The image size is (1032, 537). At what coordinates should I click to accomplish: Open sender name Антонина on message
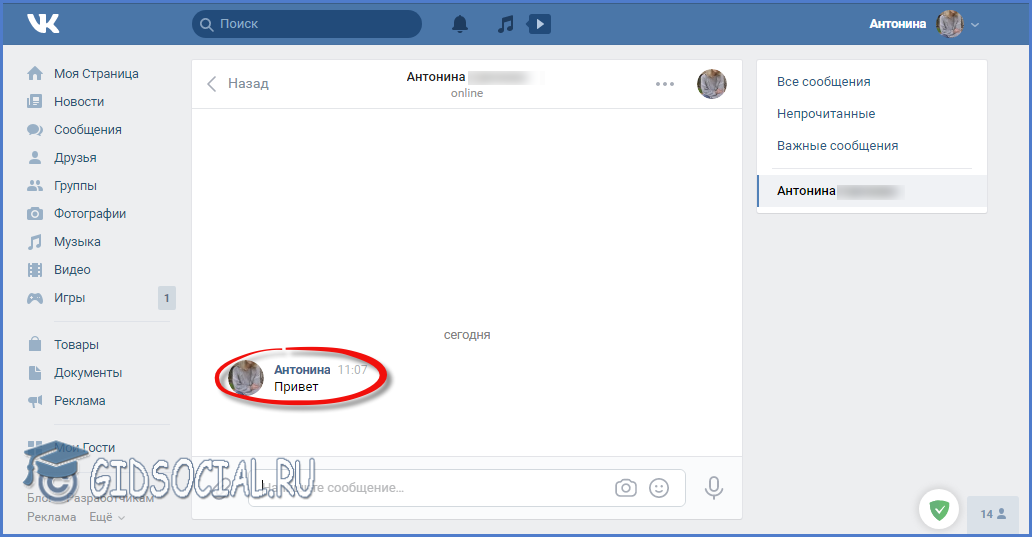point(302,370)
